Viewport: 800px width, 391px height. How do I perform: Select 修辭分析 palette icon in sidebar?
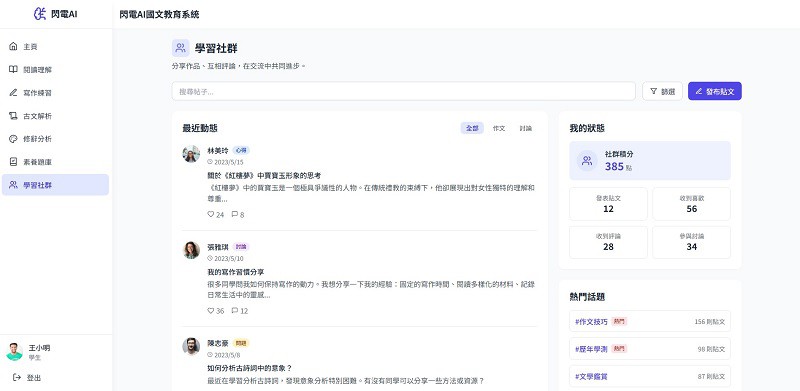tap(13, 139)
